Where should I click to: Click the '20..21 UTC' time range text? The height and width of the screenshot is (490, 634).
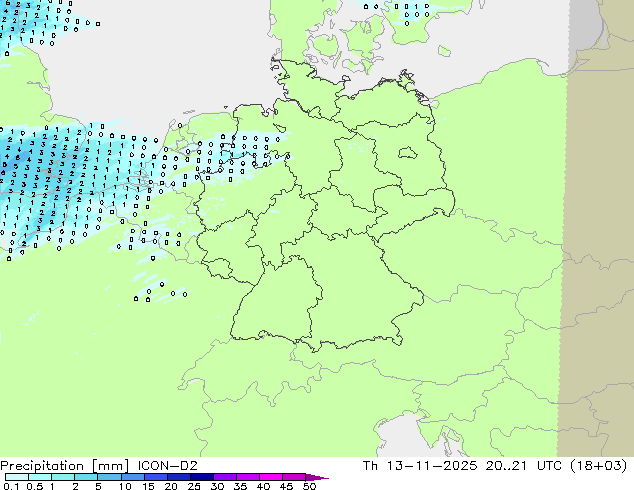(x=523, y=465)
